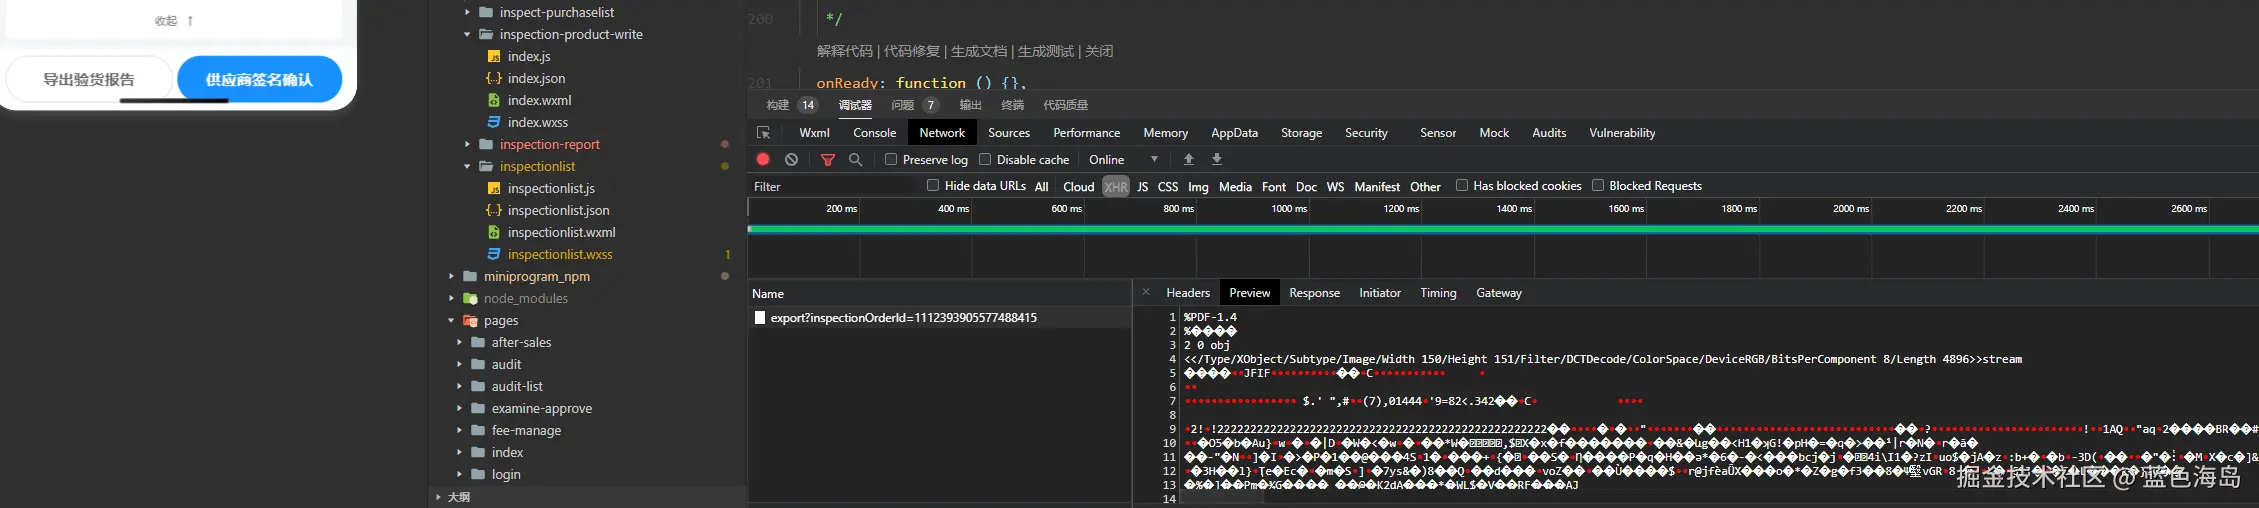
Task: Open network search magnifier
Action: 855,160
